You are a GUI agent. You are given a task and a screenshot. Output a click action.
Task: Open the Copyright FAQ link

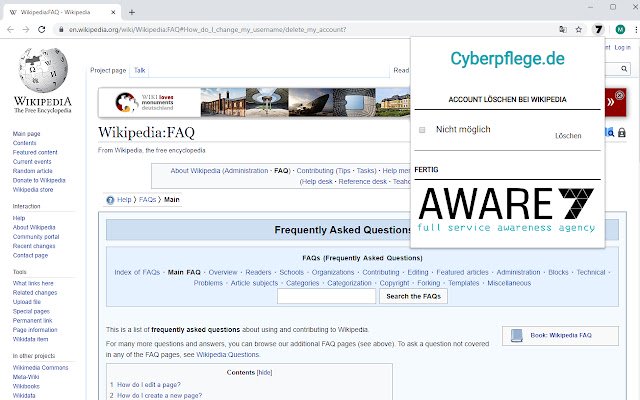(x=394, y=283)
